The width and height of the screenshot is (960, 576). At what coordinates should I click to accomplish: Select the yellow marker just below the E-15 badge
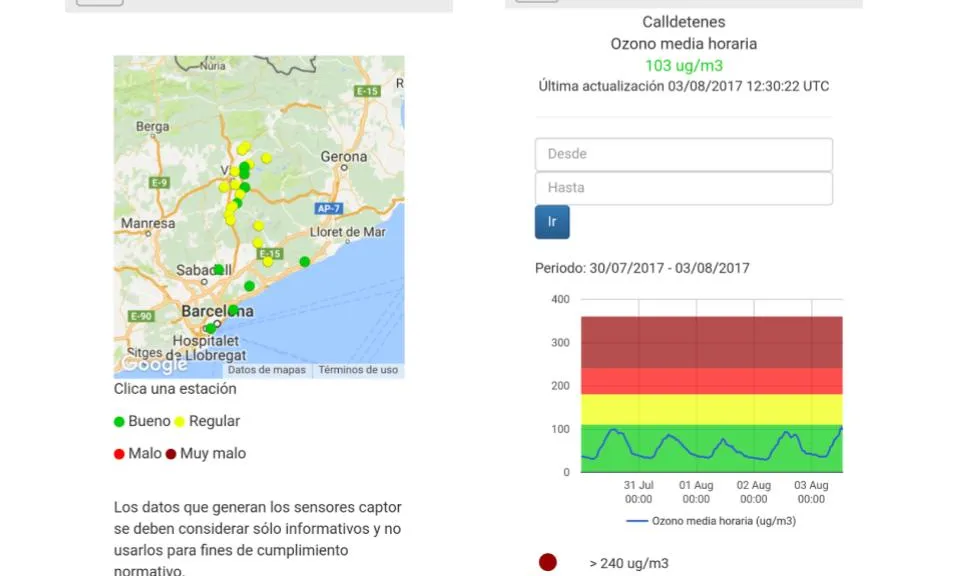pyautogui.click(x=268, y=261)
